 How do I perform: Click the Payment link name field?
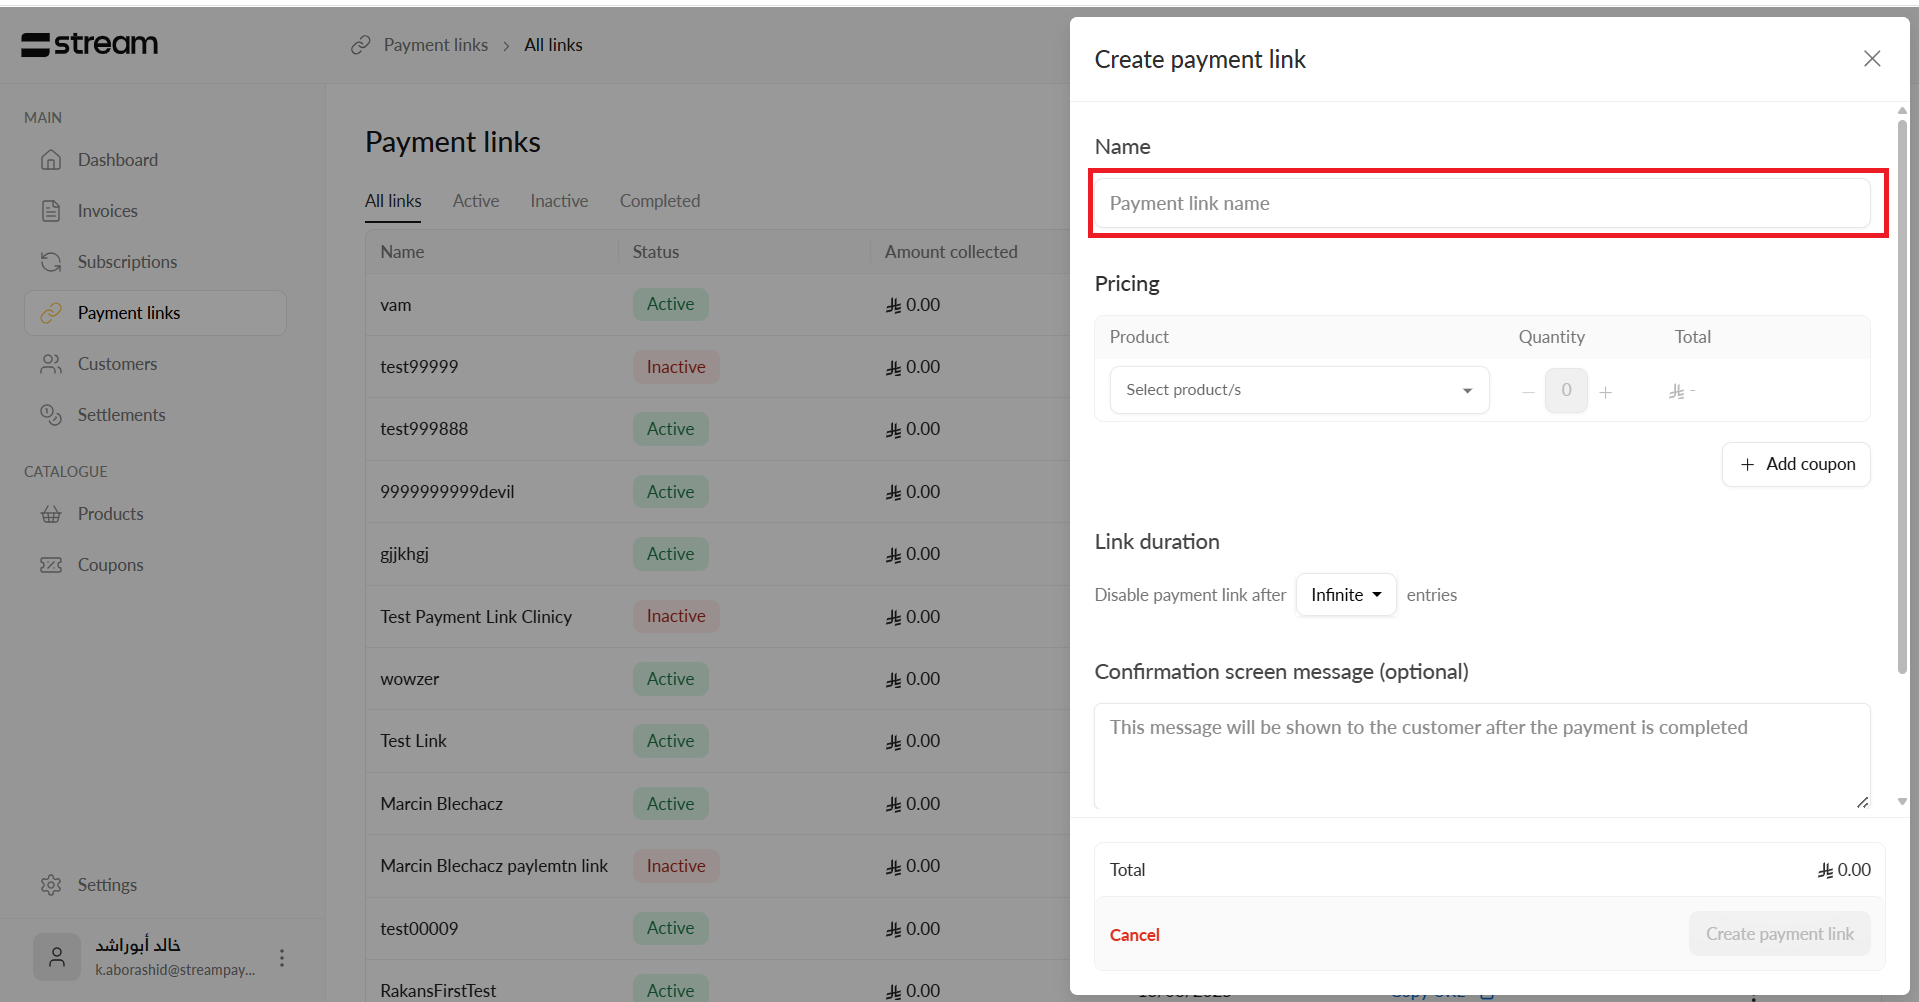coord(1481,204)
